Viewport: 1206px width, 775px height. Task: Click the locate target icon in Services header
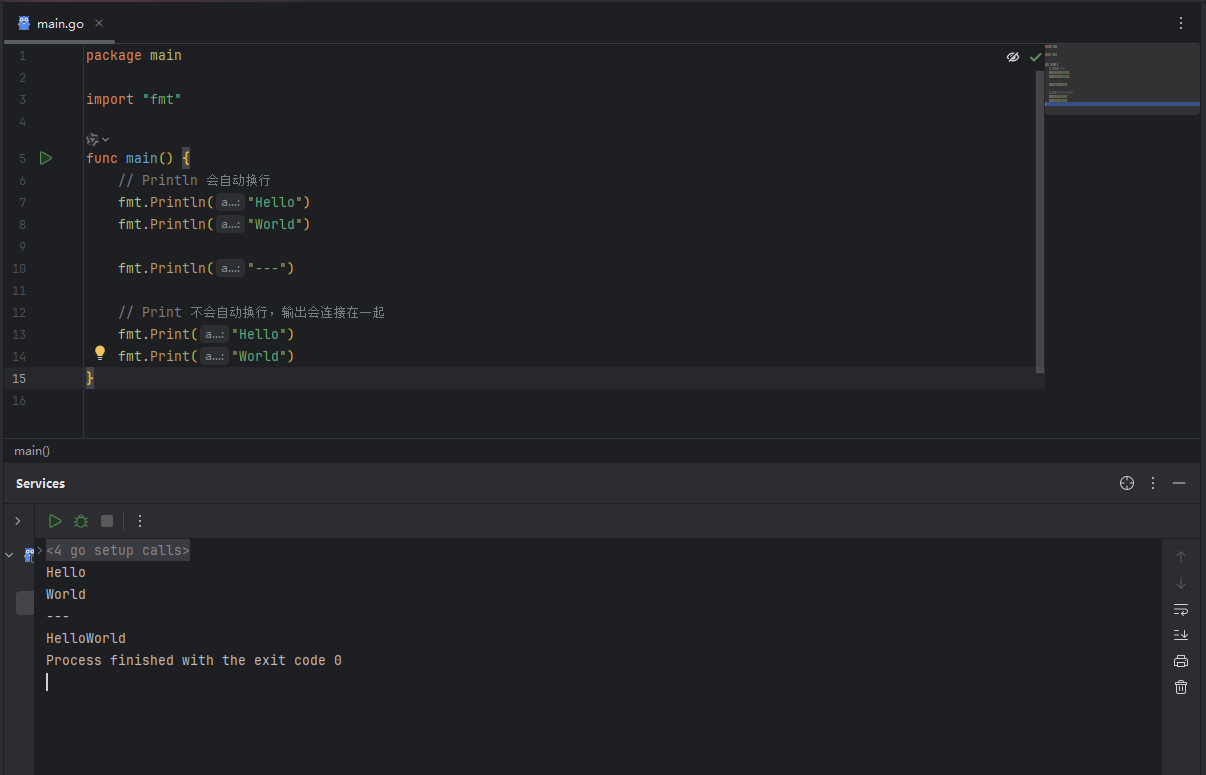point(1127,483)
